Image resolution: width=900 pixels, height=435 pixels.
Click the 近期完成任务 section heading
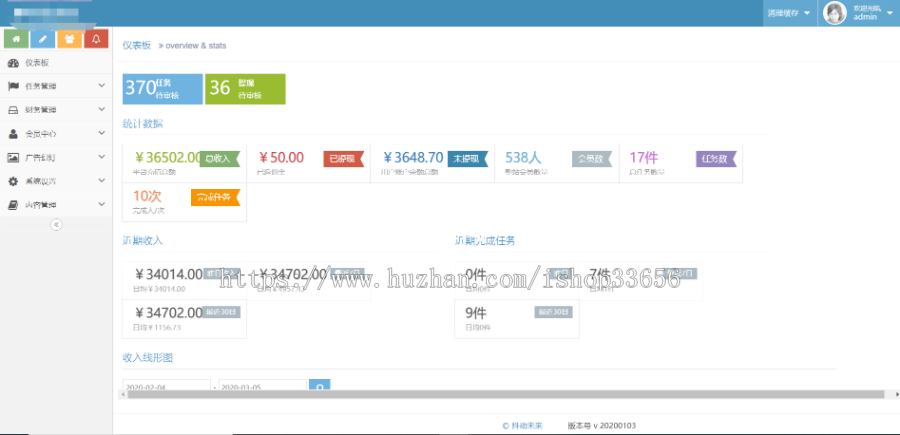click(484, 240)
